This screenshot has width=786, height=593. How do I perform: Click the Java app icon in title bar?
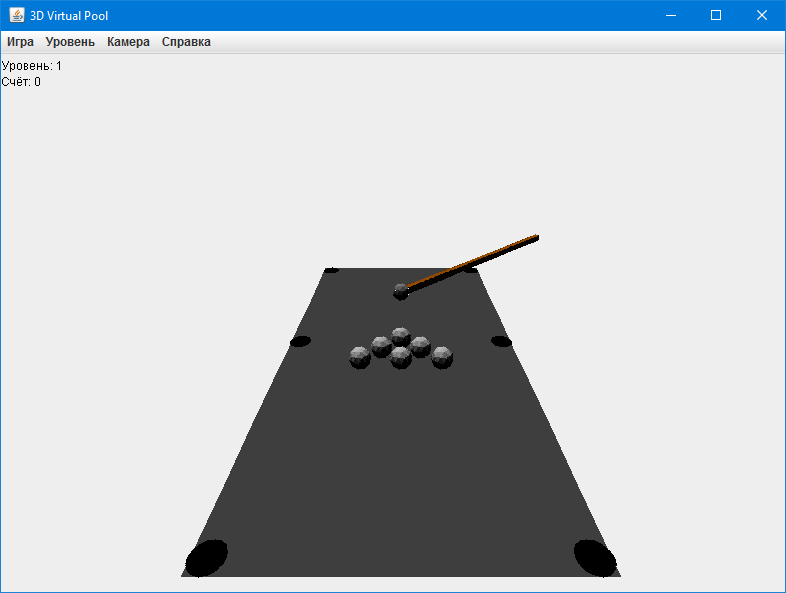[x=17, y=16]
